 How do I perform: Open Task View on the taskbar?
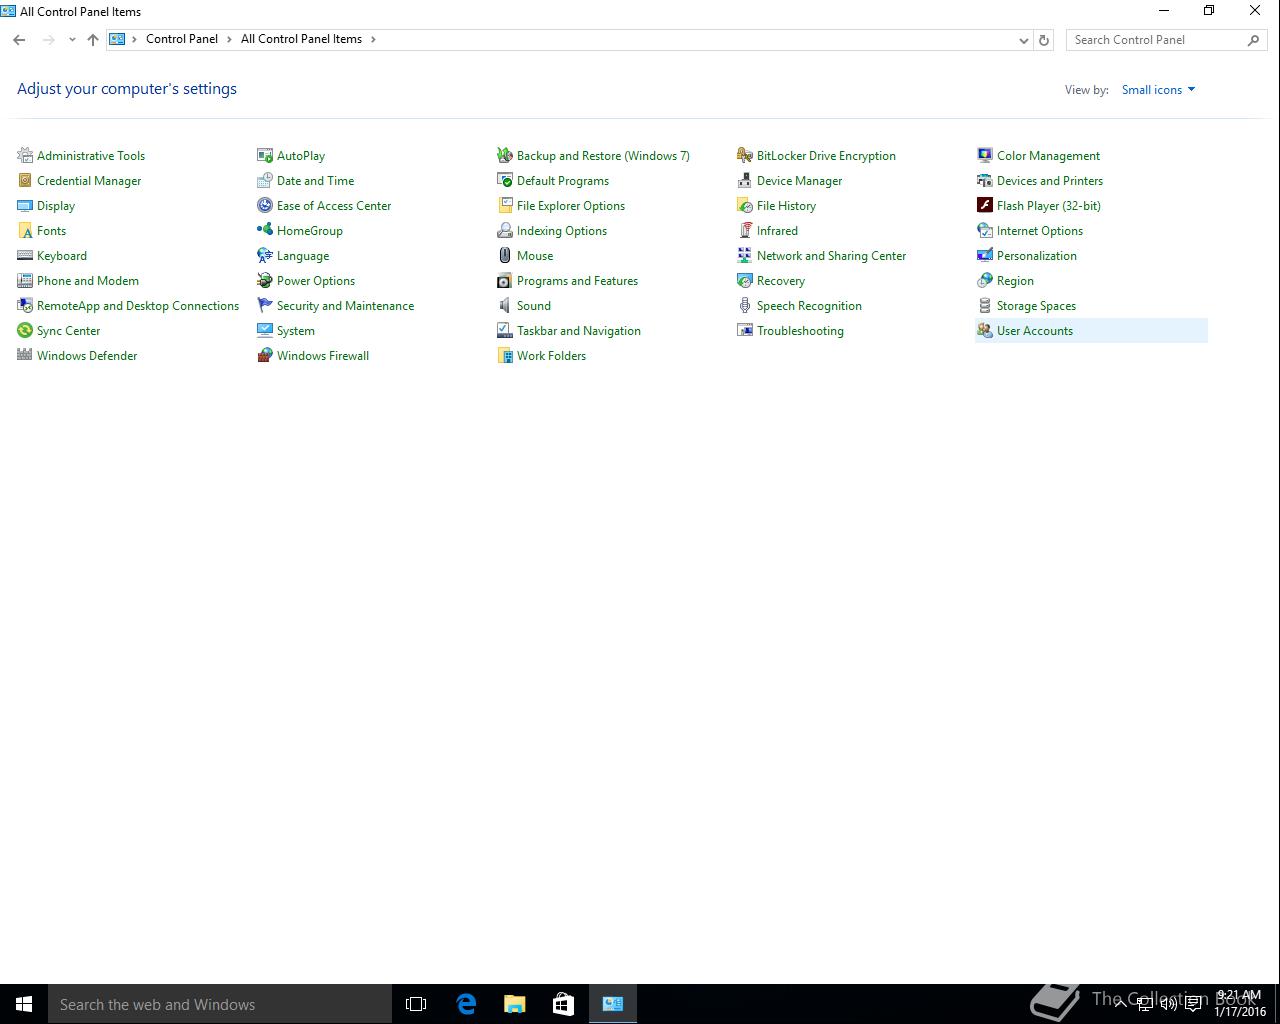tap(416, 1004)
